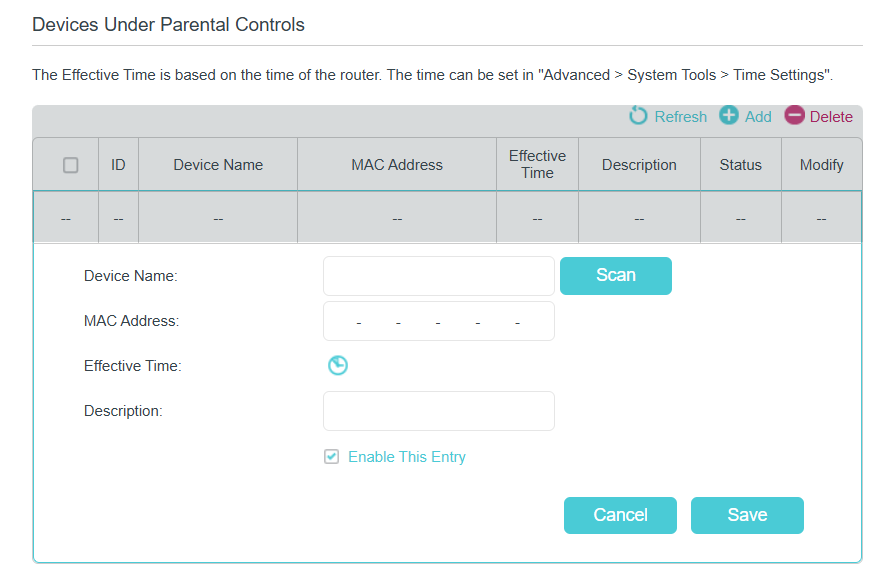Cancel the new device entry
This screenshot has width=891, height=567.
coord(620,515)
